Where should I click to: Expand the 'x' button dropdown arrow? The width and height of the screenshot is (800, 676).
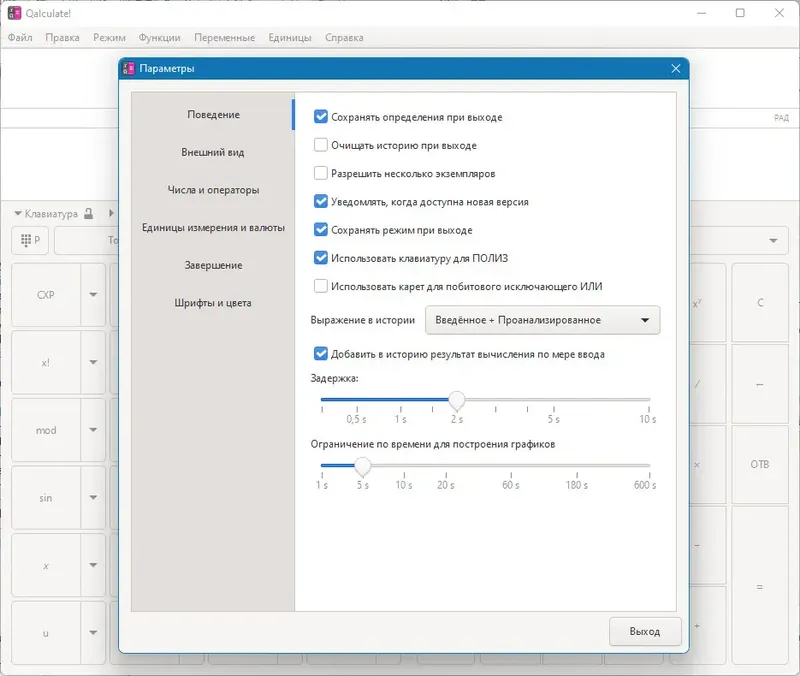(93, 566)
